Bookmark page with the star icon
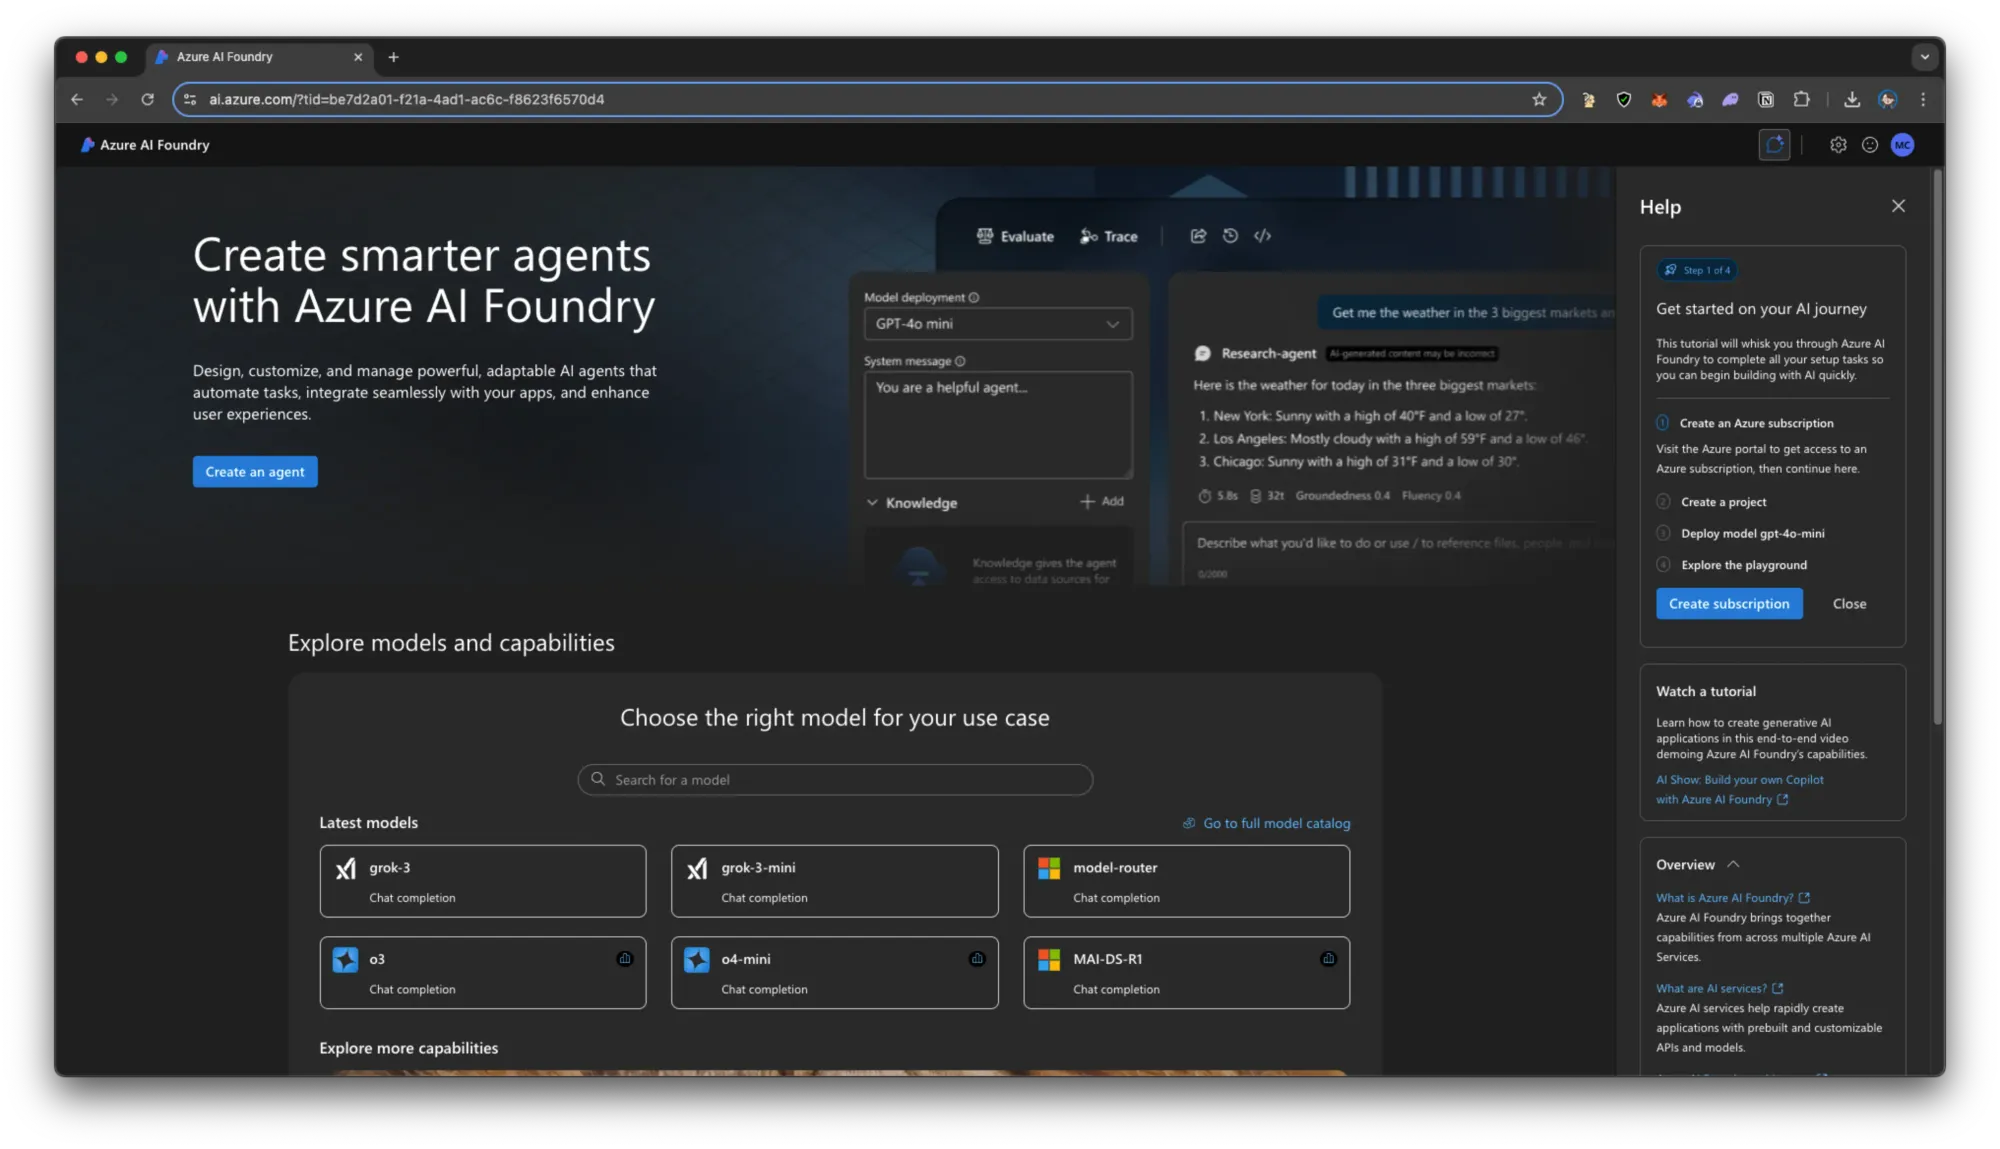 coord(1539,99)
